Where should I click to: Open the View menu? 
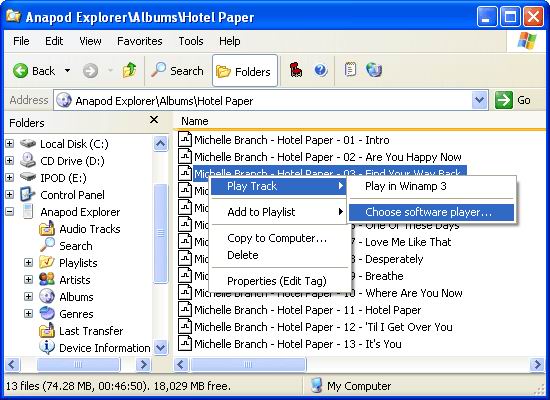(90, 41)
